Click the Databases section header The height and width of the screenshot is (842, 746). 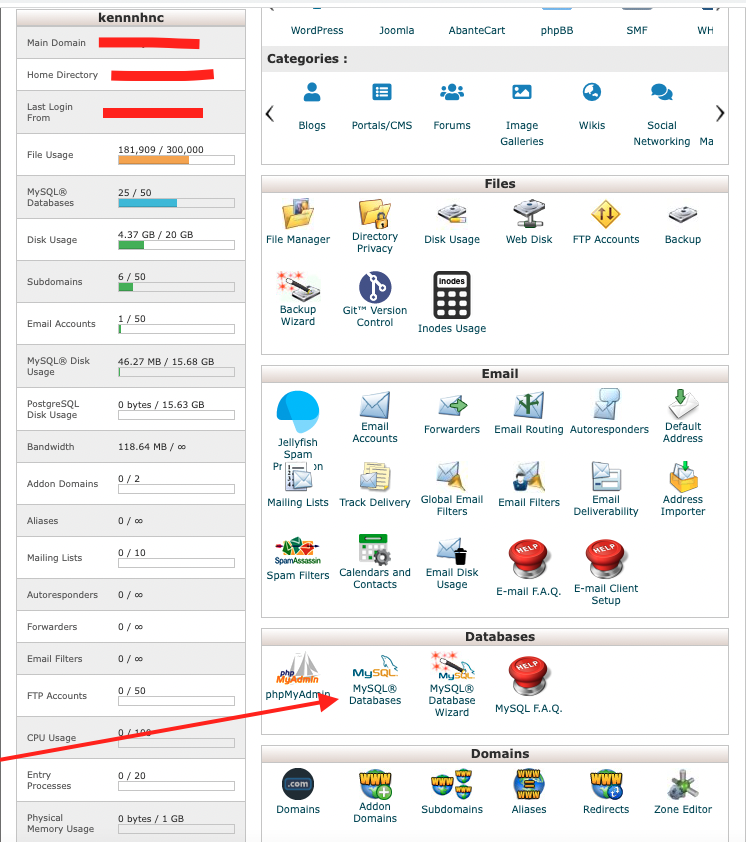pos(500,637)
